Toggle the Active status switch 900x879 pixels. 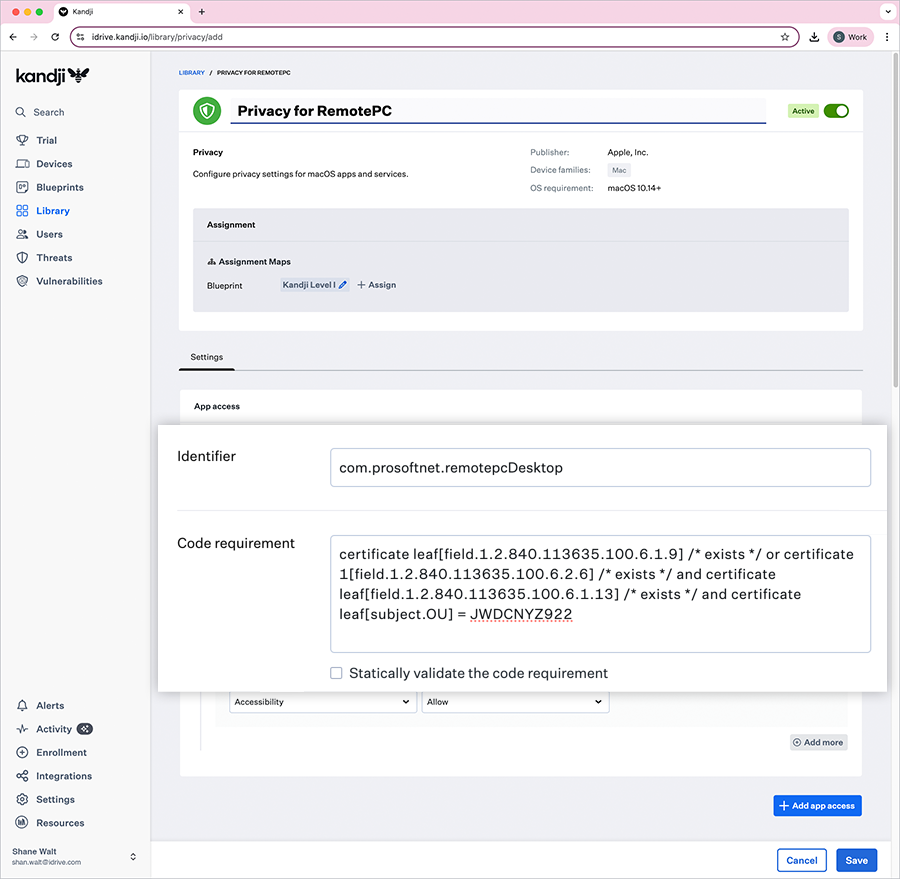click(x=835, y=111)
